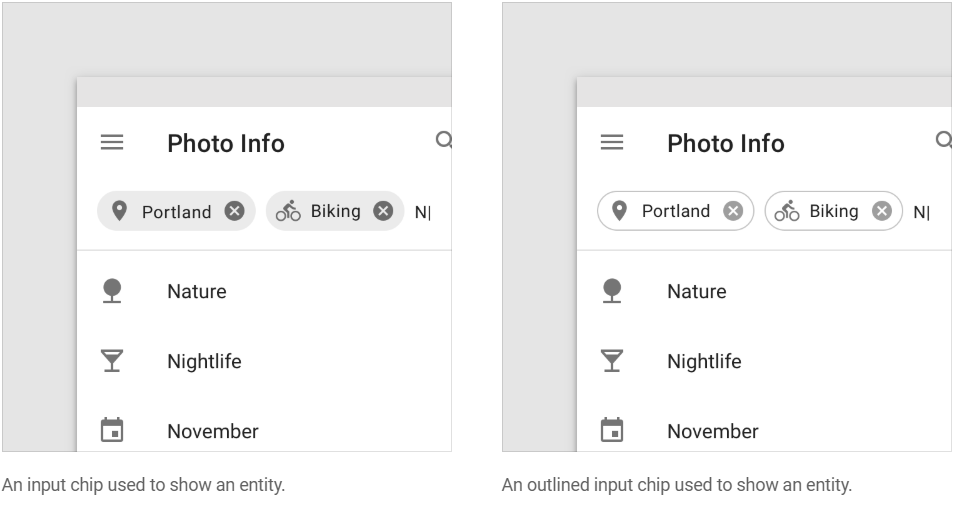This screenshot has height=508, width=954.
Task: Click tree icon beside Nature in left panel
Action: coord(112,291)
